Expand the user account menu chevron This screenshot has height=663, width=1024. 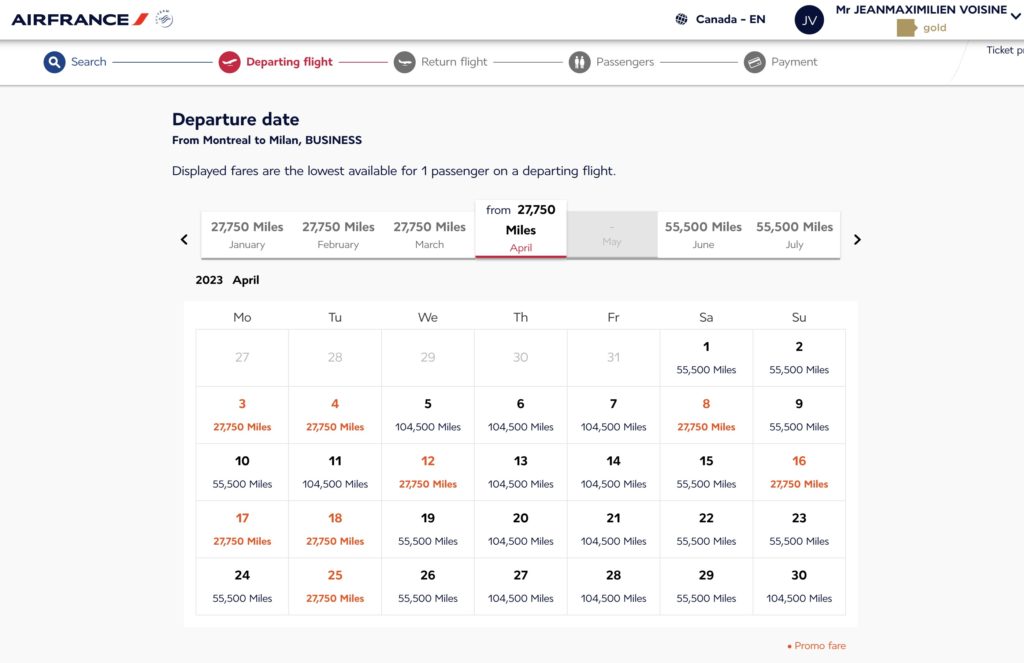click(x=1017, y=14)
